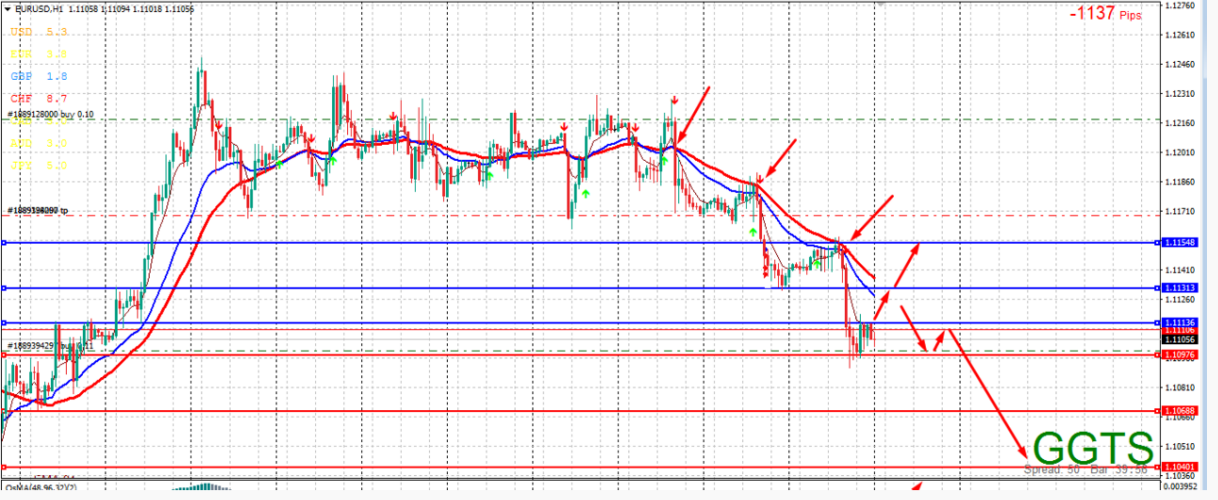Click the 1.10401 red price label

(1181, 467)
